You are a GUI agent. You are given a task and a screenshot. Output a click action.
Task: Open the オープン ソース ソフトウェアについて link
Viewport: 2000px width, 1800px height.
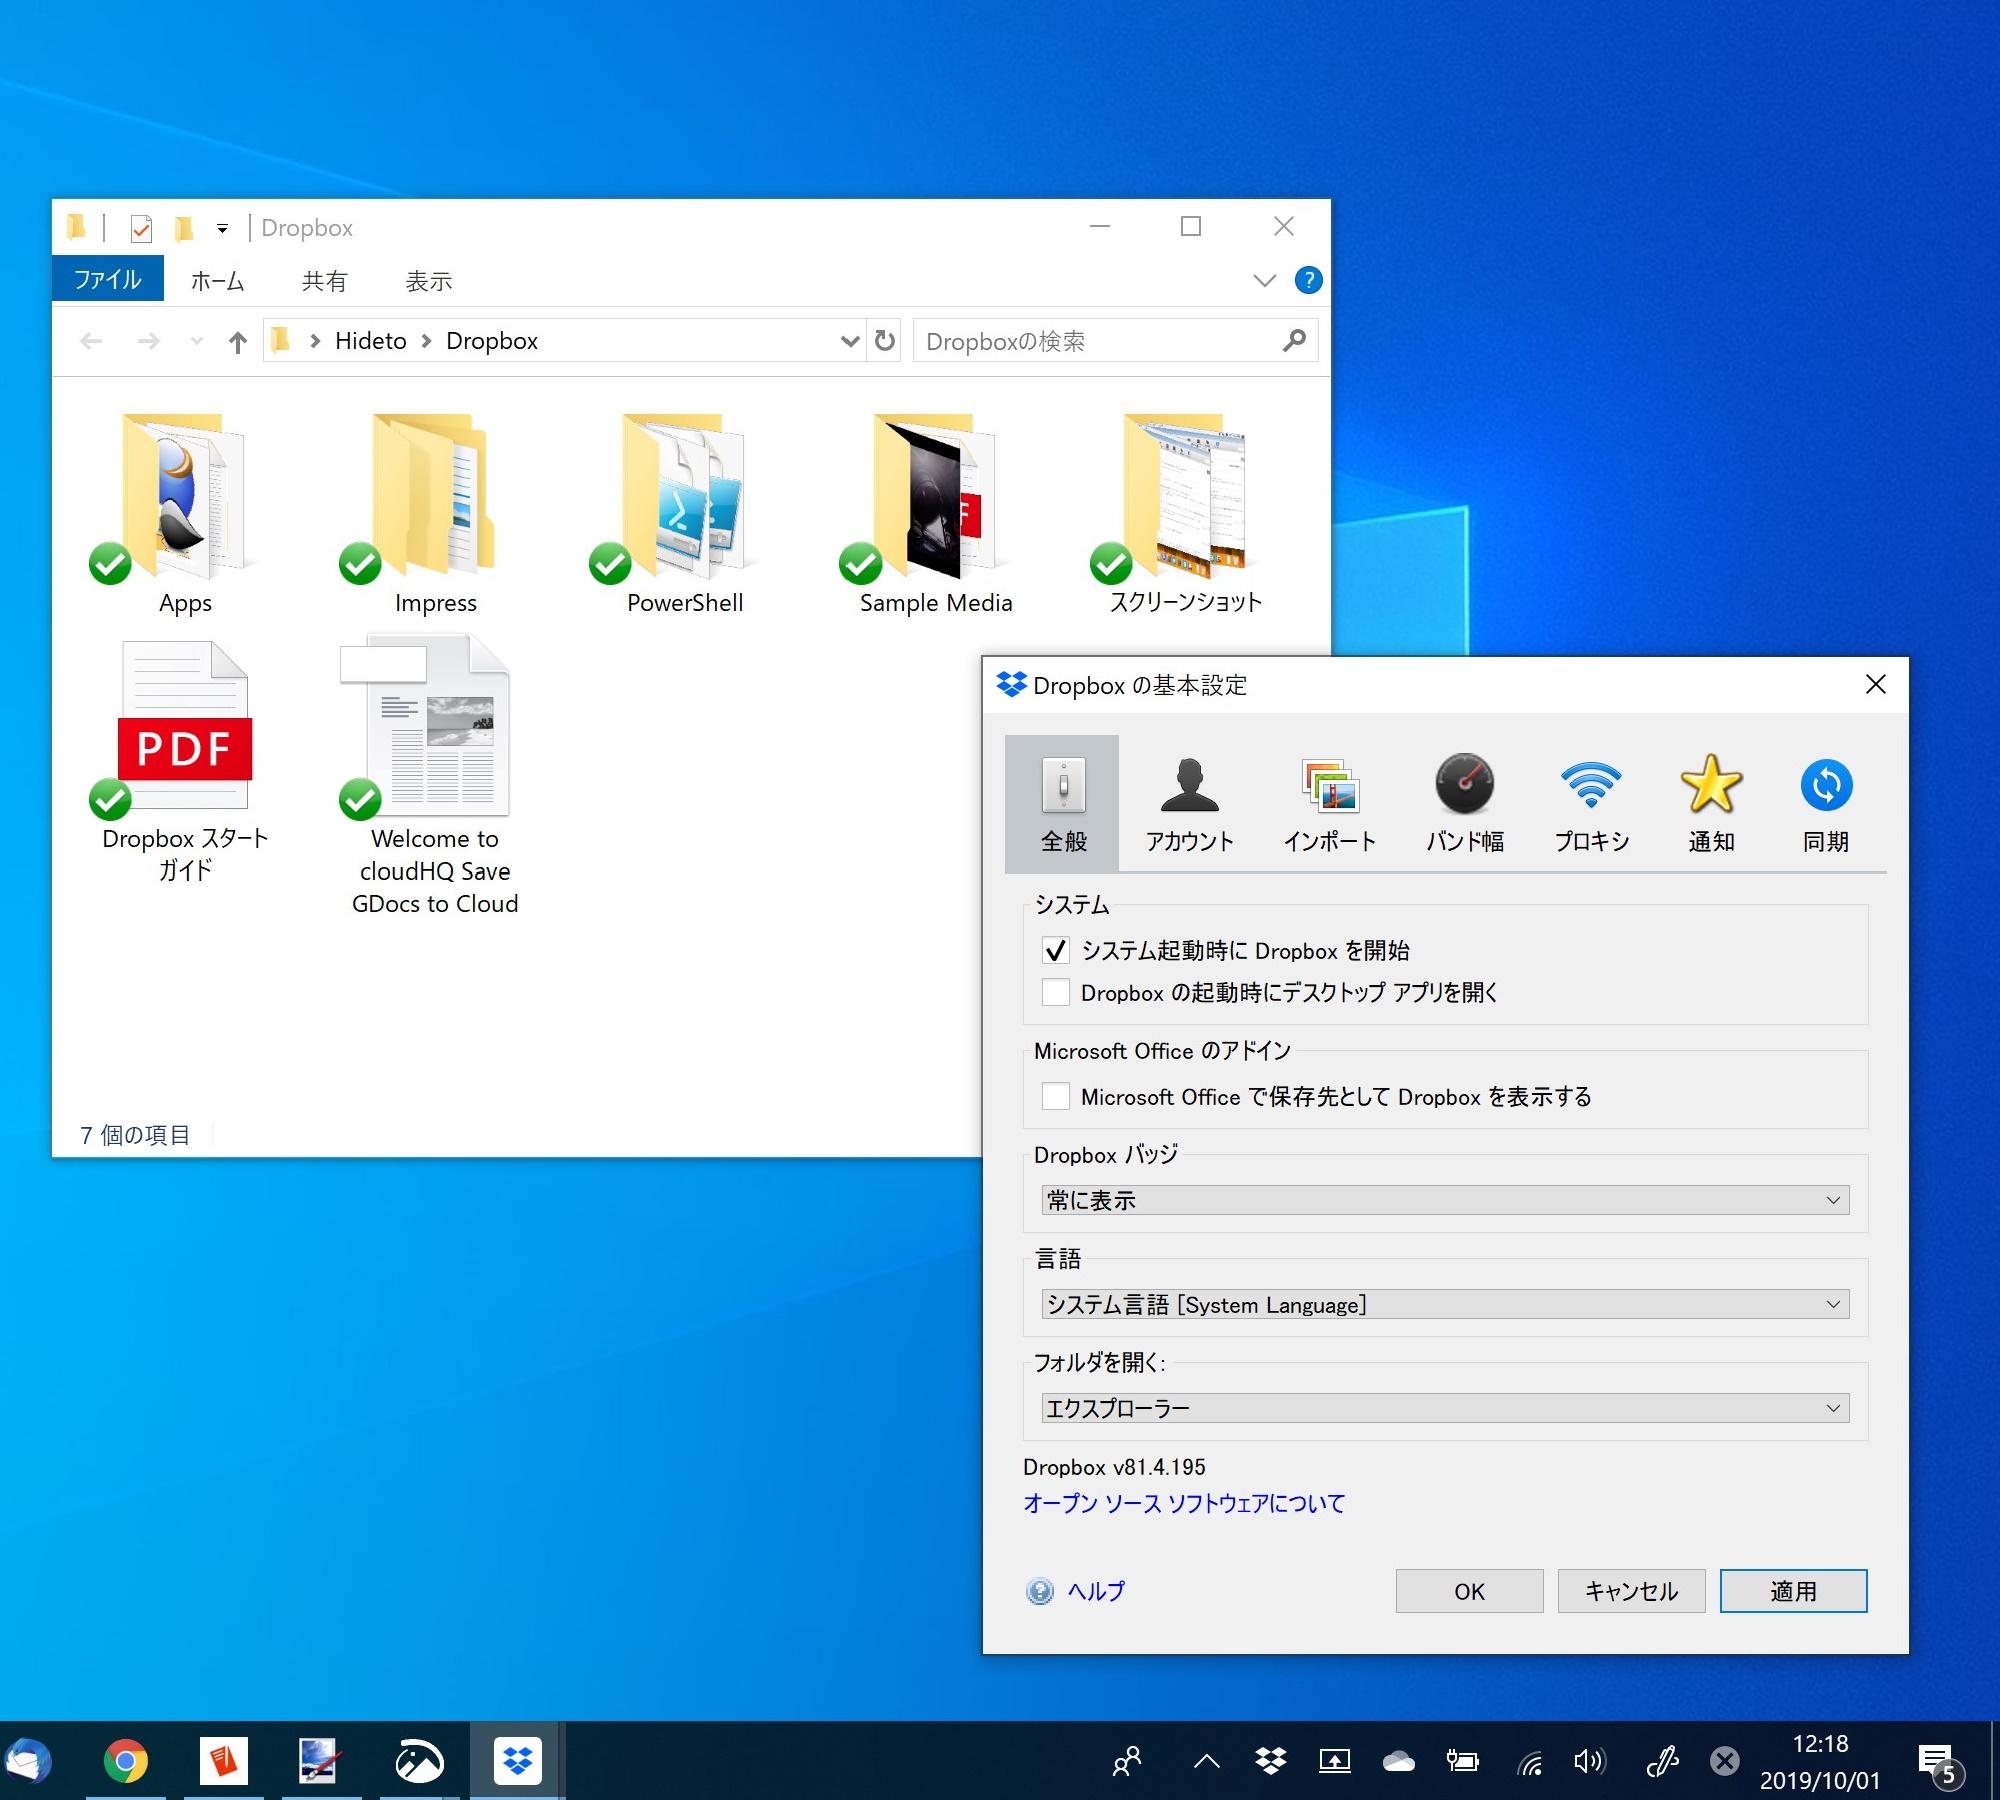[1184, 1503]
